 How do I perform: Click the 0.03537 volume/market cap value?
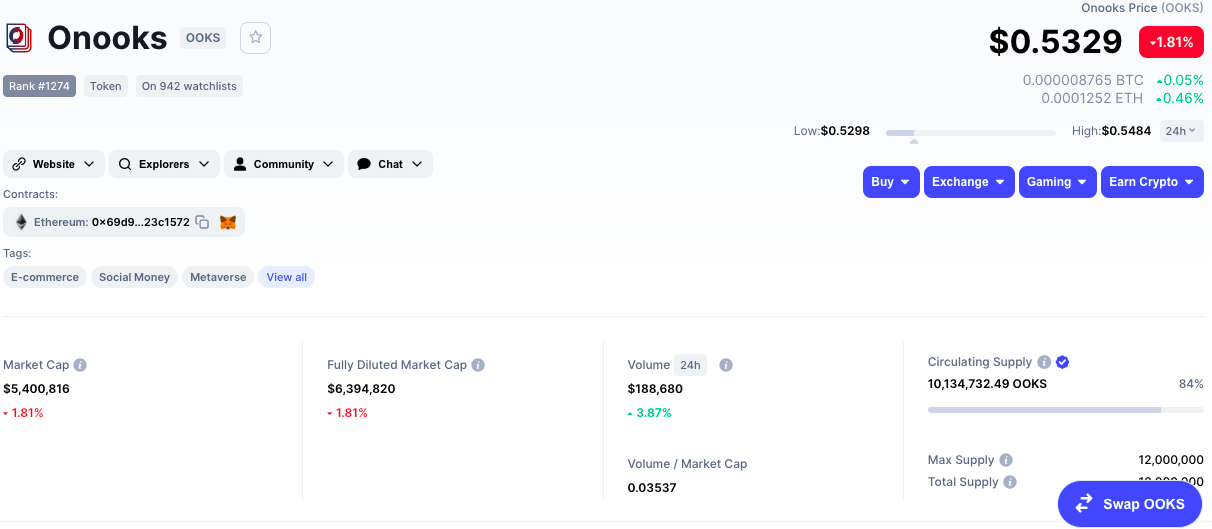pyautogui.click(x=652, y=488)
